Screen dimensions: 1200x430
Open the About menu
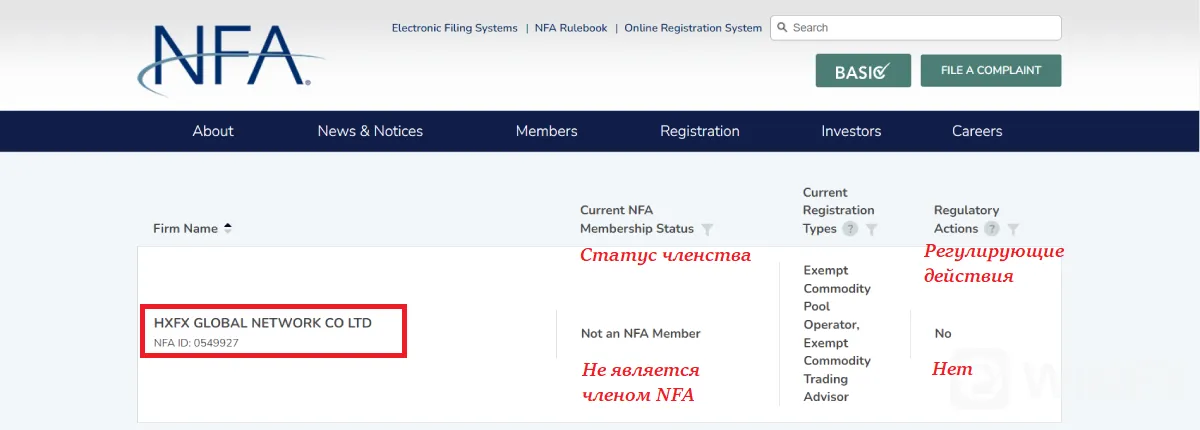(x=213, y=131)
